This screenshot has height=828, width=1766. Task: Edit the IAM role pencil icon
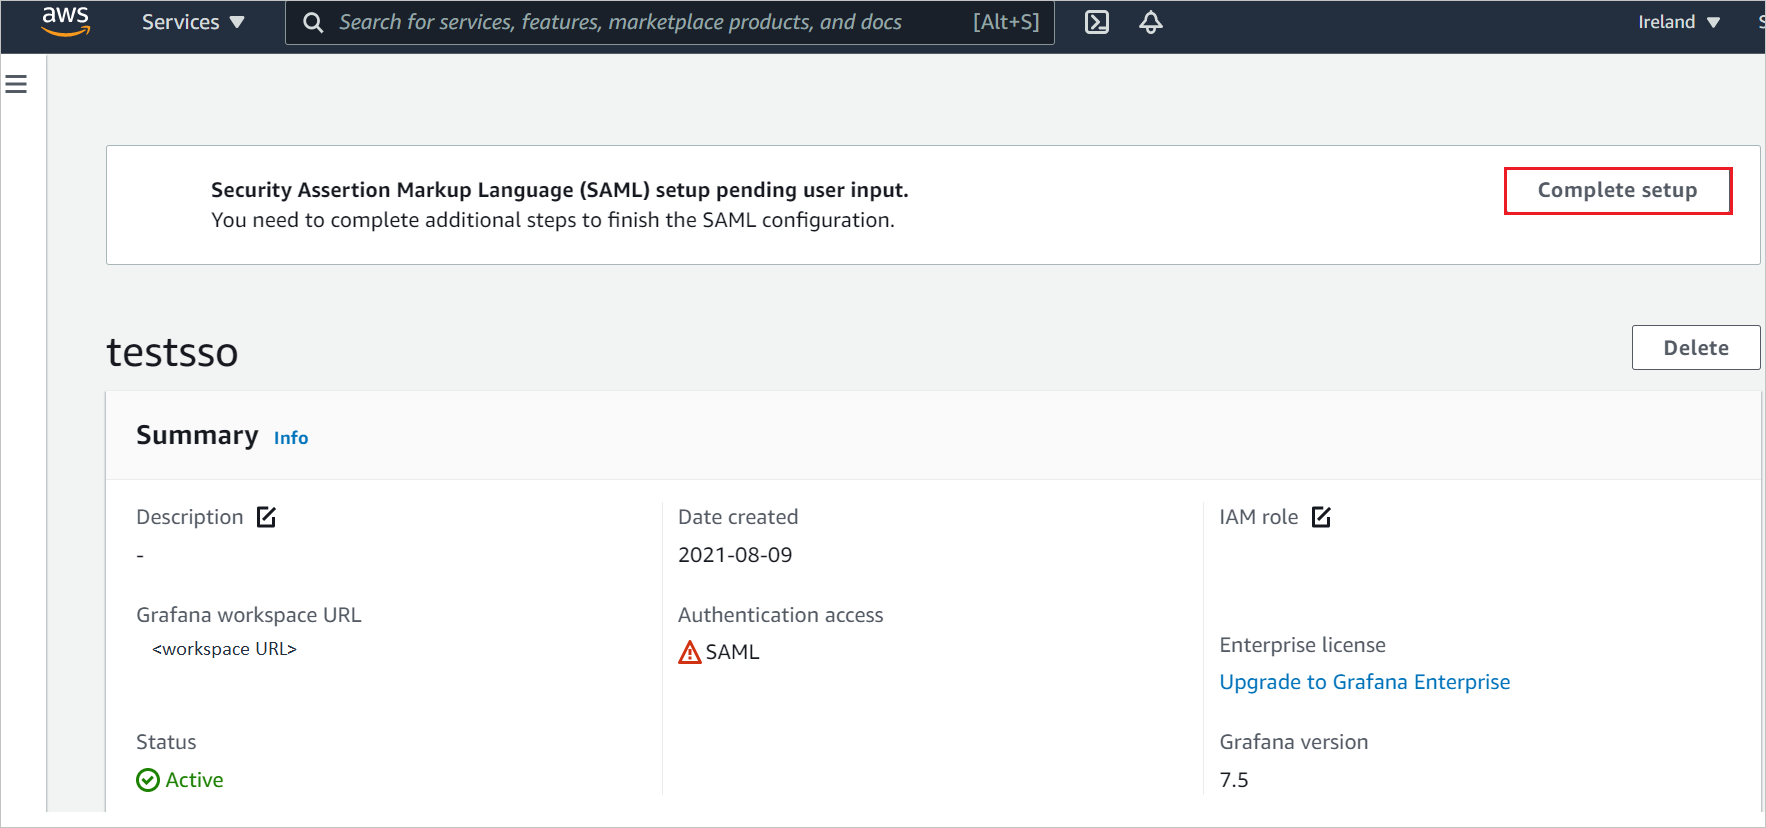pyautogui.click(x=1321, y=517)
